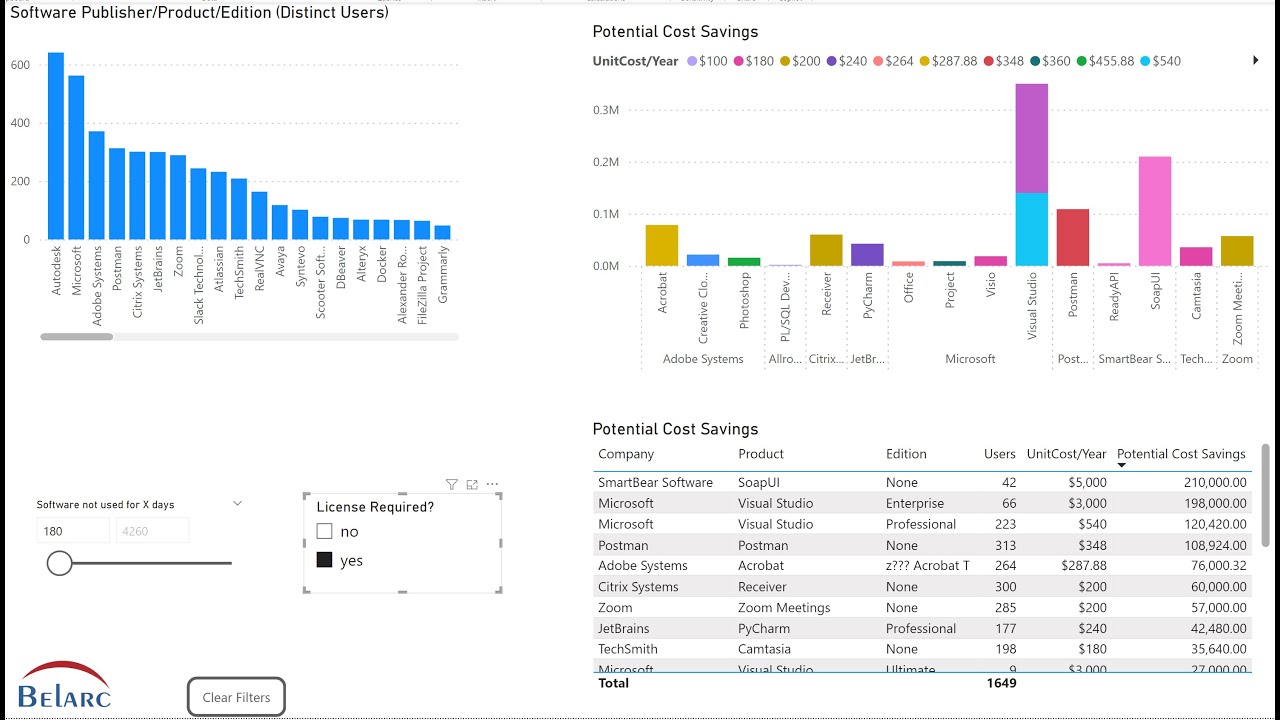
Task: Select the Citrix Systems bar in publisher chart
Action: click(137, 196)
